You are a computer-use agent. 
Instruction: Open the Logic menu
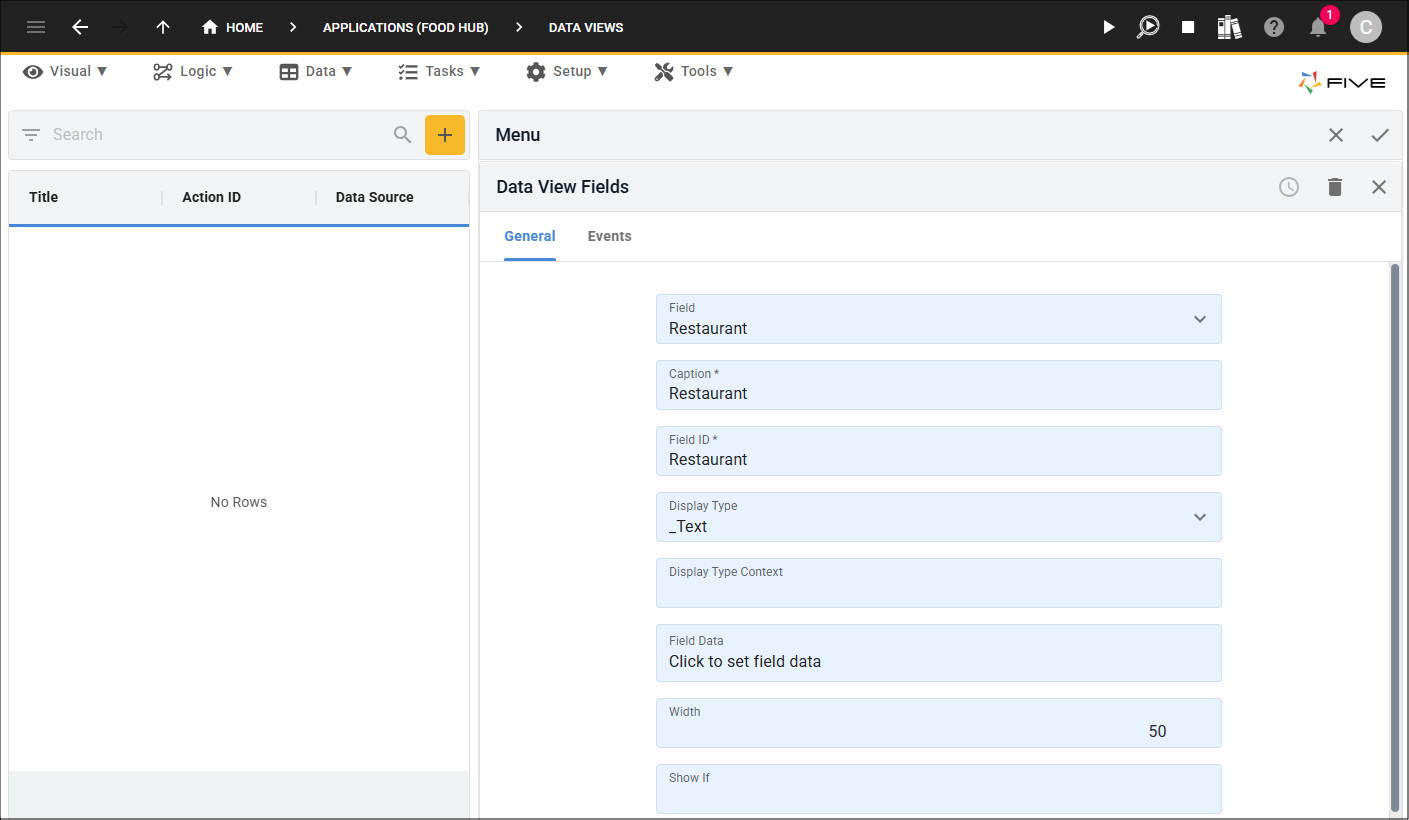[x=193, y=71]
